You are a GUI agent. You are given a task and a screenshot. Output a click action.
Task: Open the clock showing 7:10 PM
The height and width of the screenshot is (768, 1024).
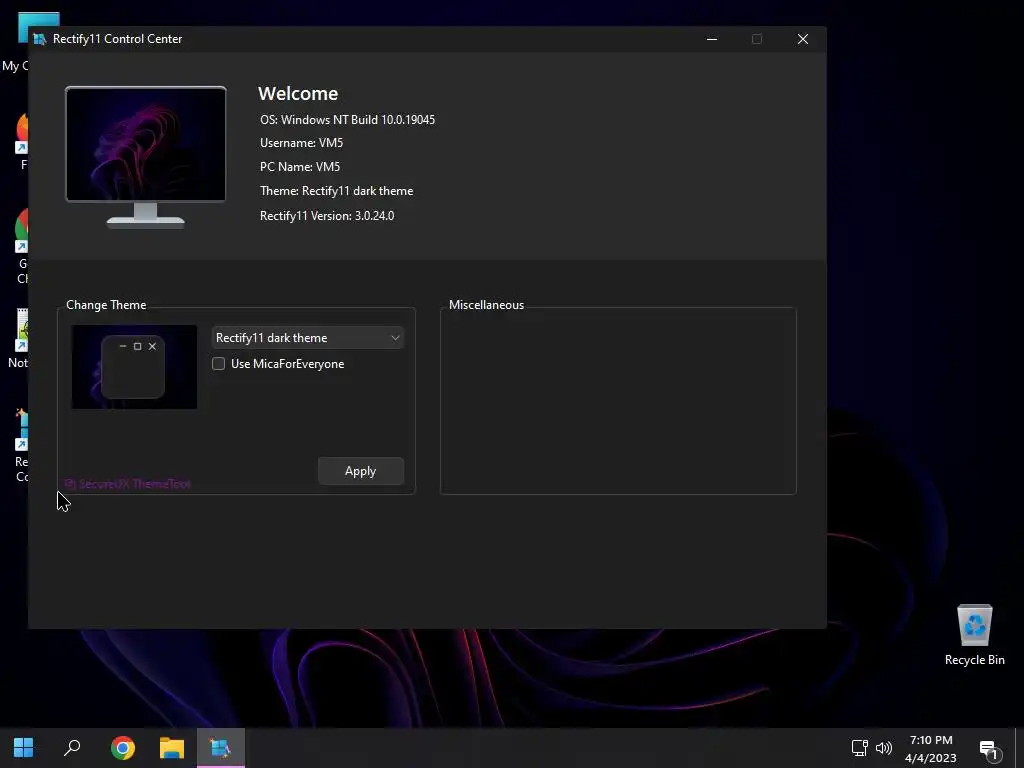click(x=931, y=748)
